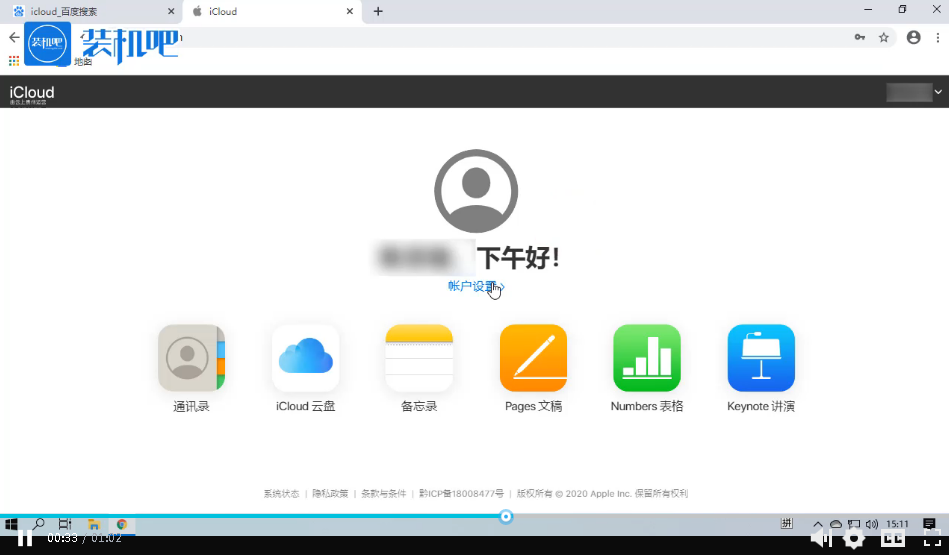Open the Contacts (通讯录) app icon
949x555 pixels.
point(191,358)
